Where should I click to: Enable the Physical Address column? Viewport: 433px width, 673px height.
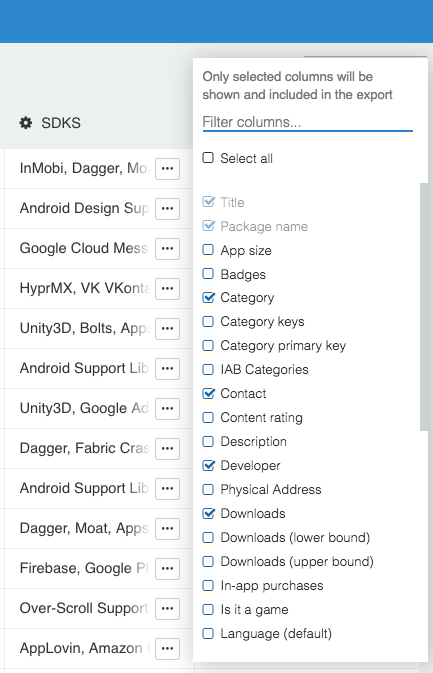(x=208, y=489)
